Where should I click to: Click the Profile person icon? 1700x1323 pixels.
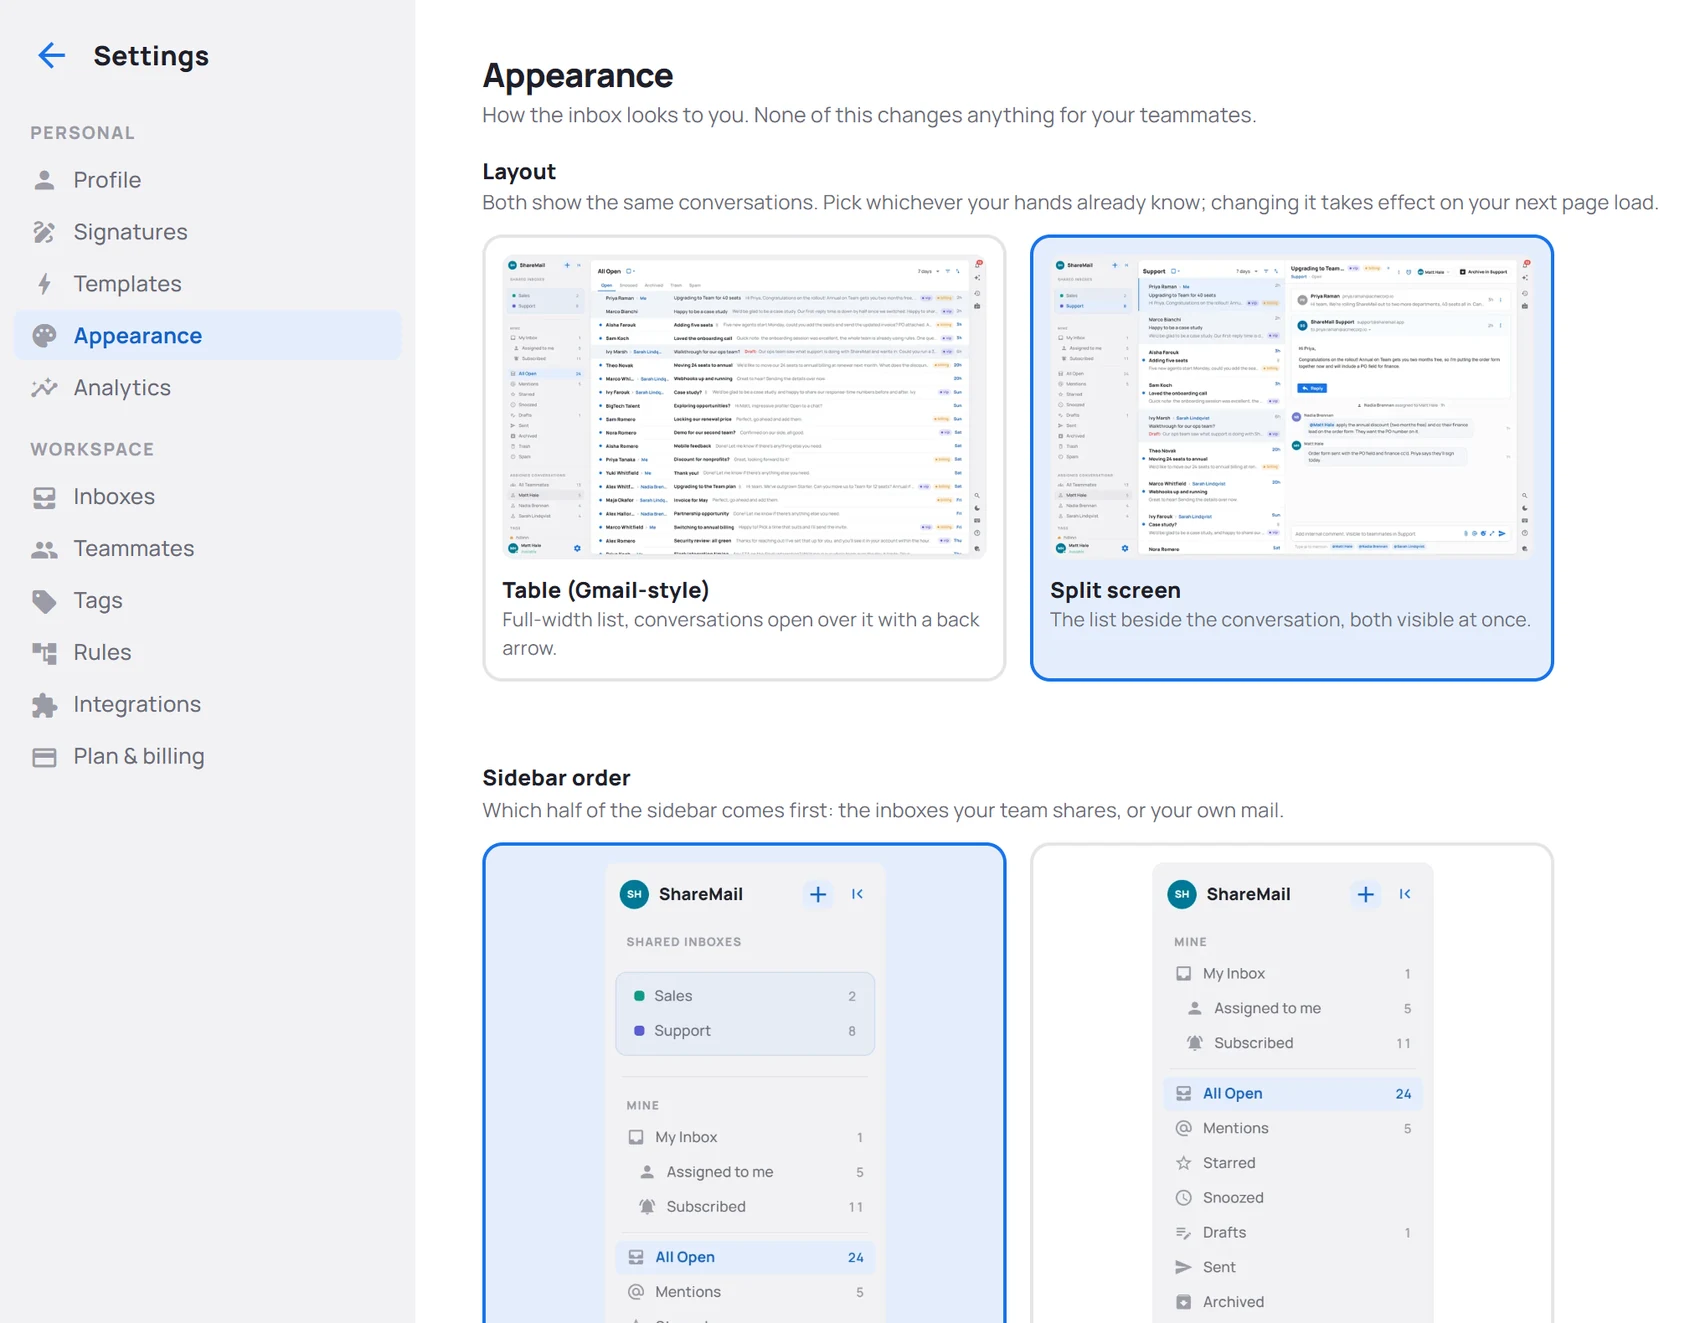tap(44, 180)
